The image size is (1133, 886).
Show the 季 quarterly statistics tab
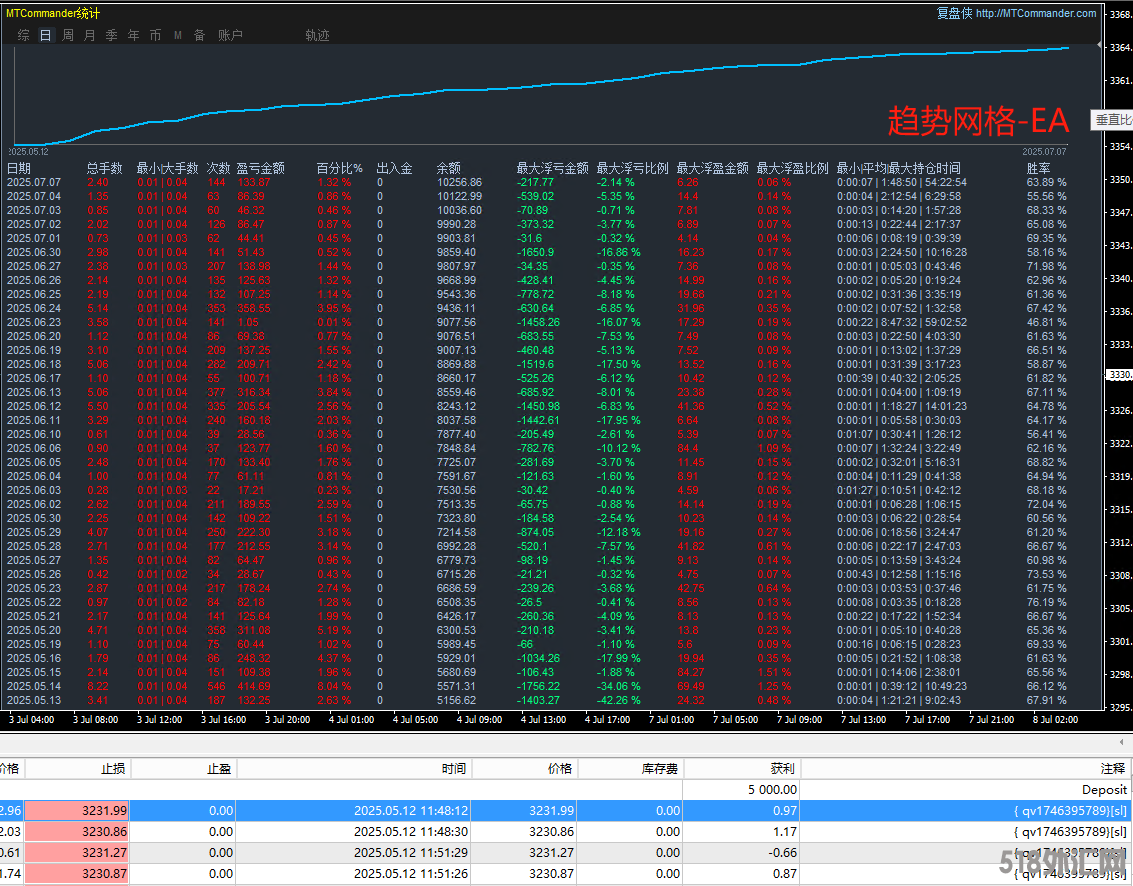point(111,35)
